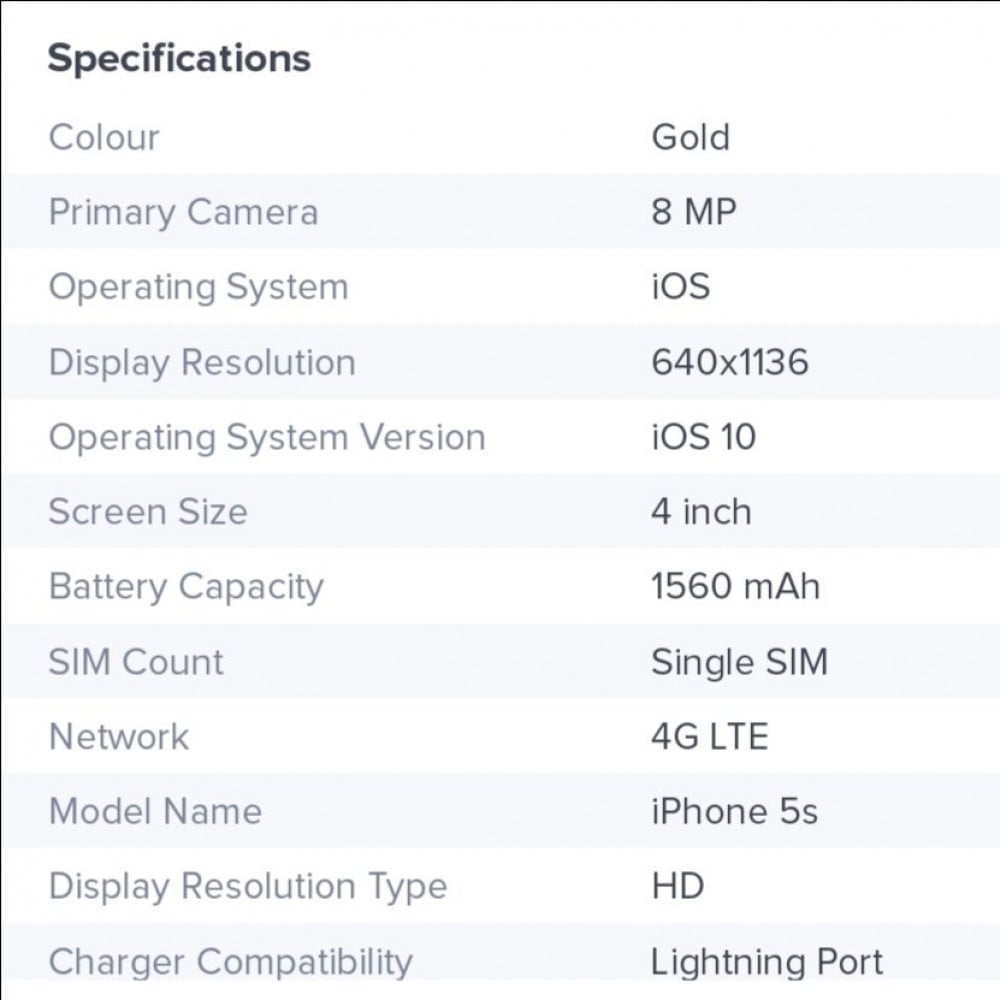The width and height of the screenshot is (1000, 1000).
Task: Tap the Colour label
Action: click(104, 137)
